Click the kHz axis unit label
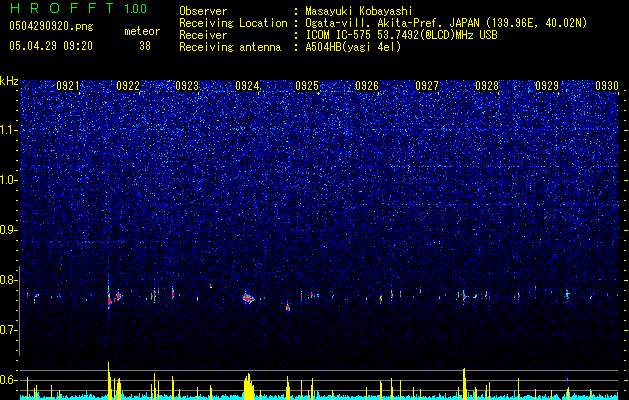The height and width of the screenshot is (400, 629). coord(9,81)
